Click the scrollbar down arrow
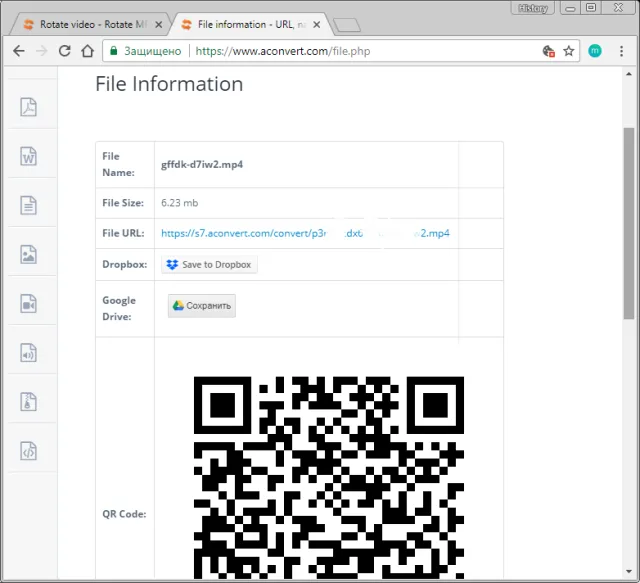Screen dimensions: 640x583 click(x=629, y=572)
